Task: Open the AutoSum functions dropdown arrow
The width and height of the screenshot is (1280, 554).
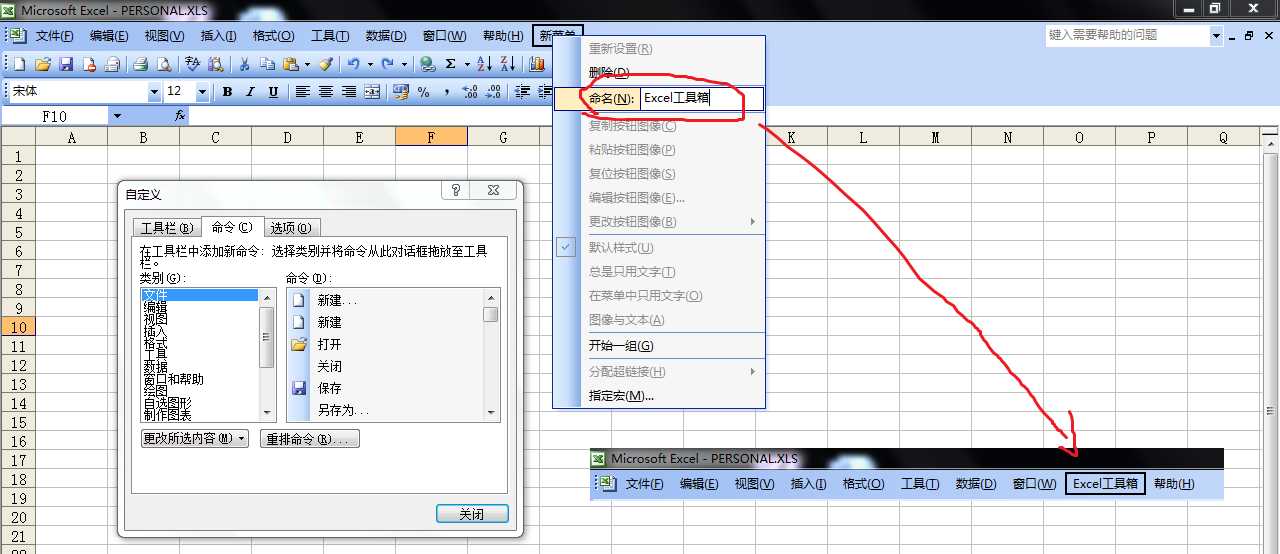Action: [x=467, y=64]
